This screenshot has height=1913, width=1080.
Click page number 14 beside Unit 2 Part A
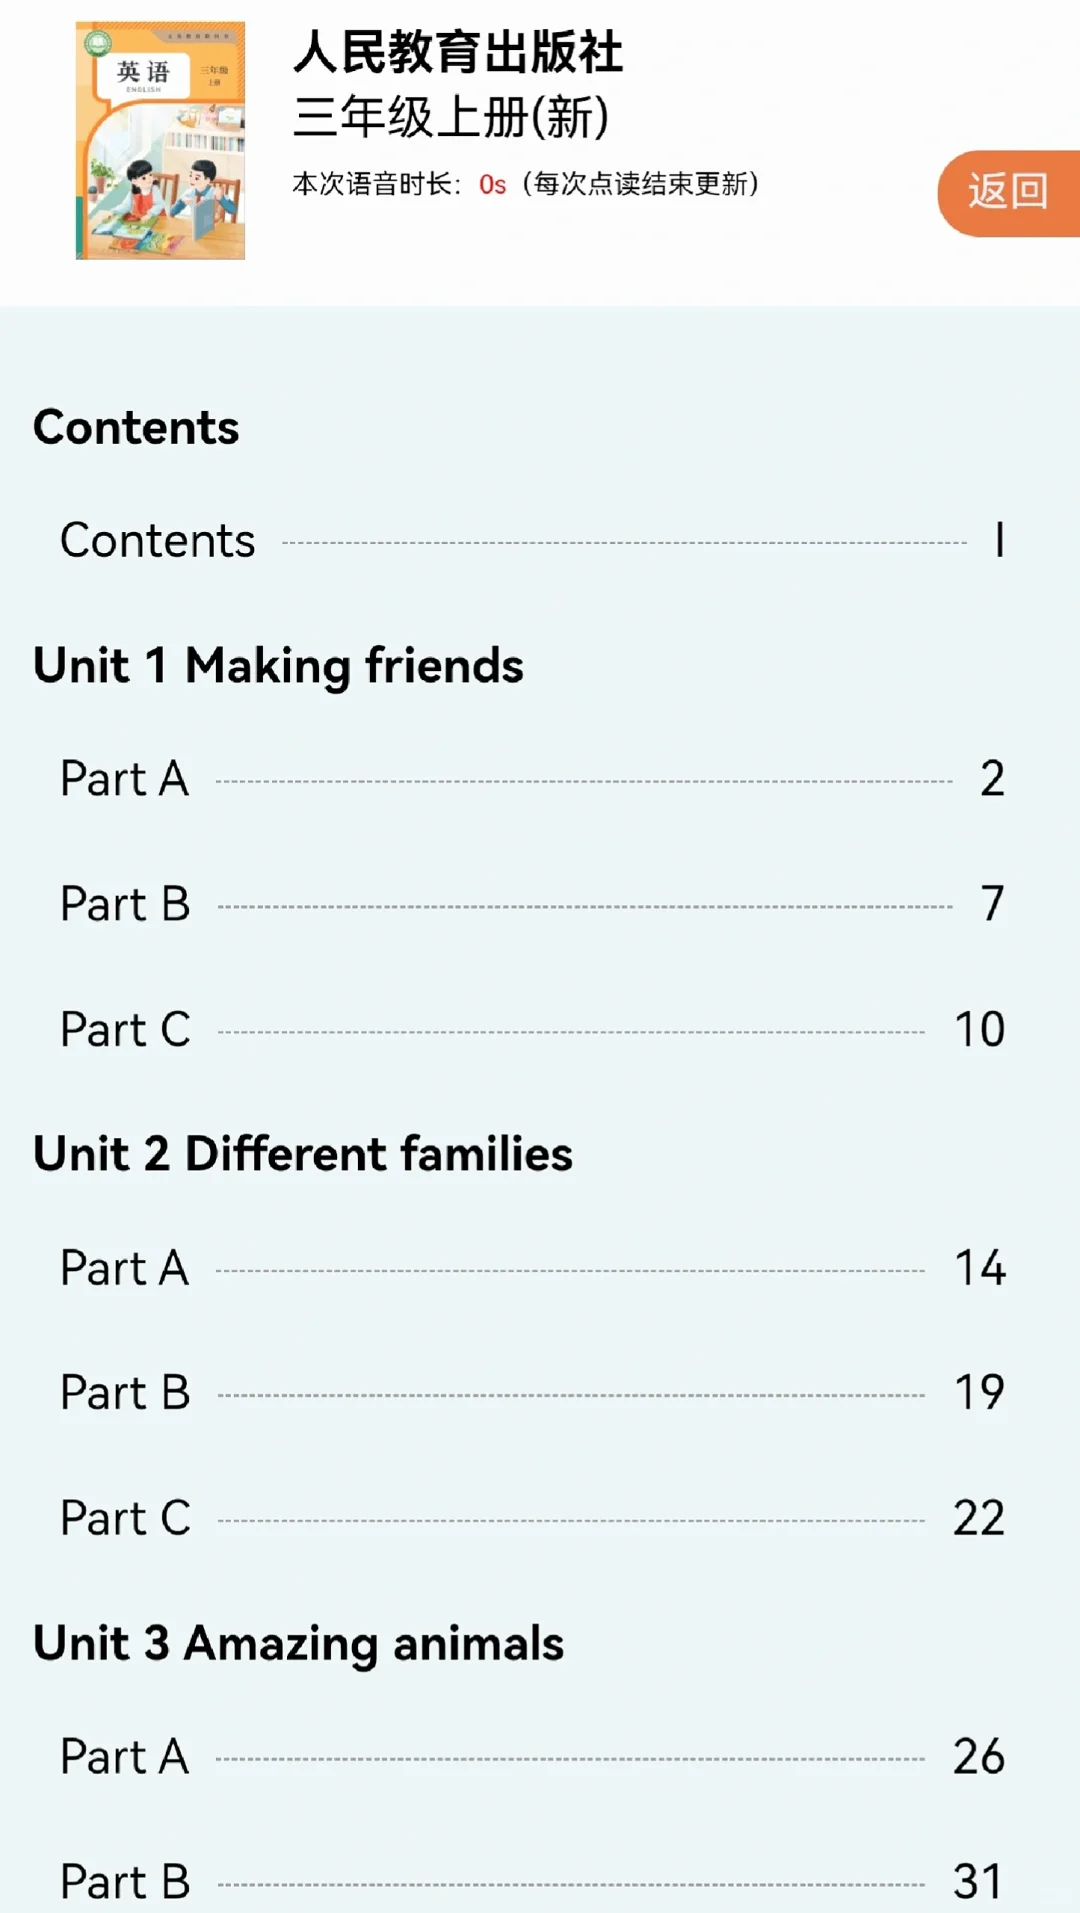point(980,1269)
